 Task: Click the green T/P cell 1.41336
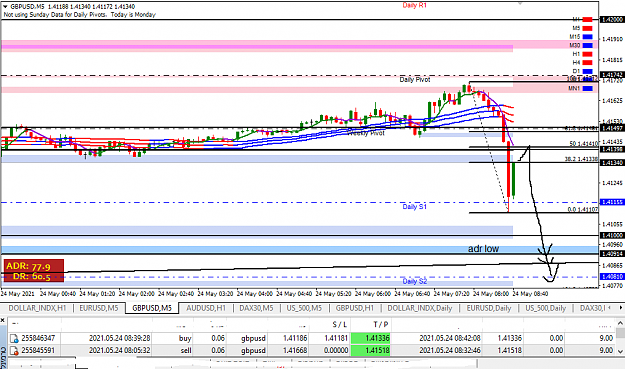click(371, 338)
